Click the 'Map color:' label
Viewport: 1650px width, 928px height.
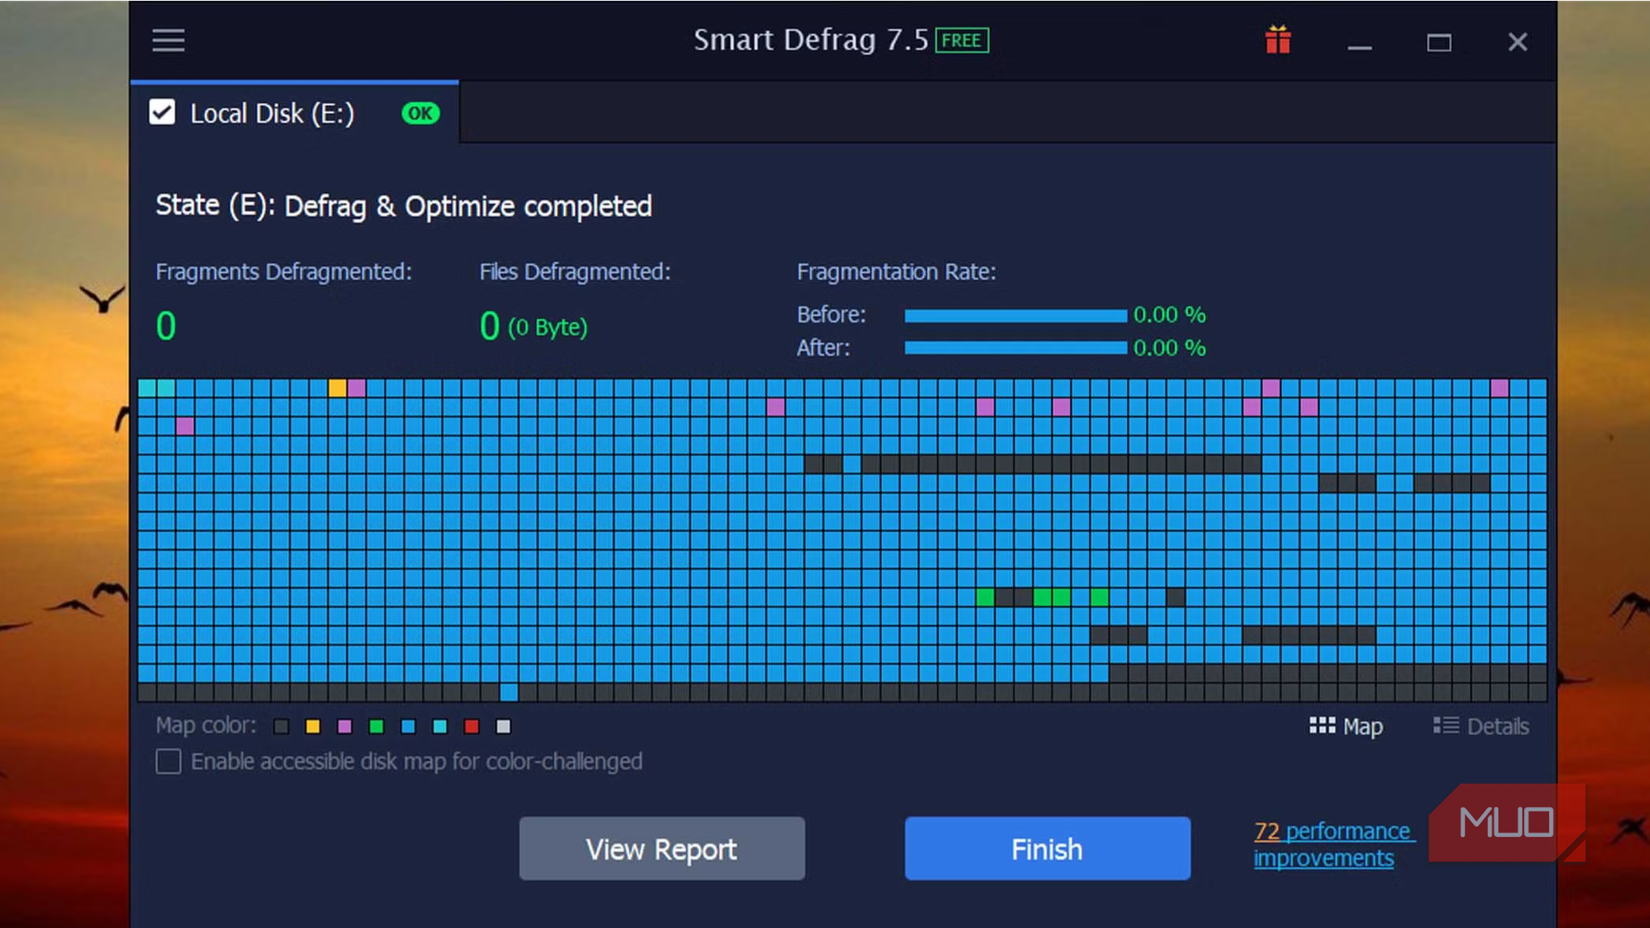(206, 725)
